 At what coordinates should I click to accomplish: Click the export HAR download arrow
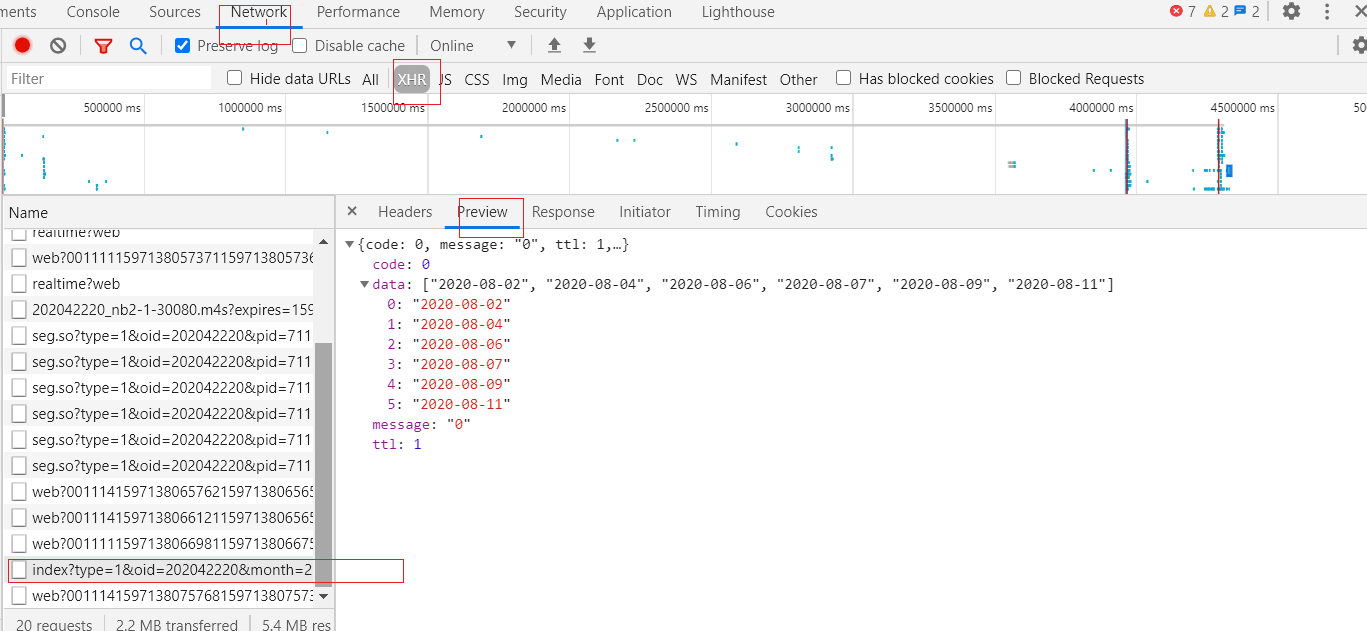coord(589,45)
